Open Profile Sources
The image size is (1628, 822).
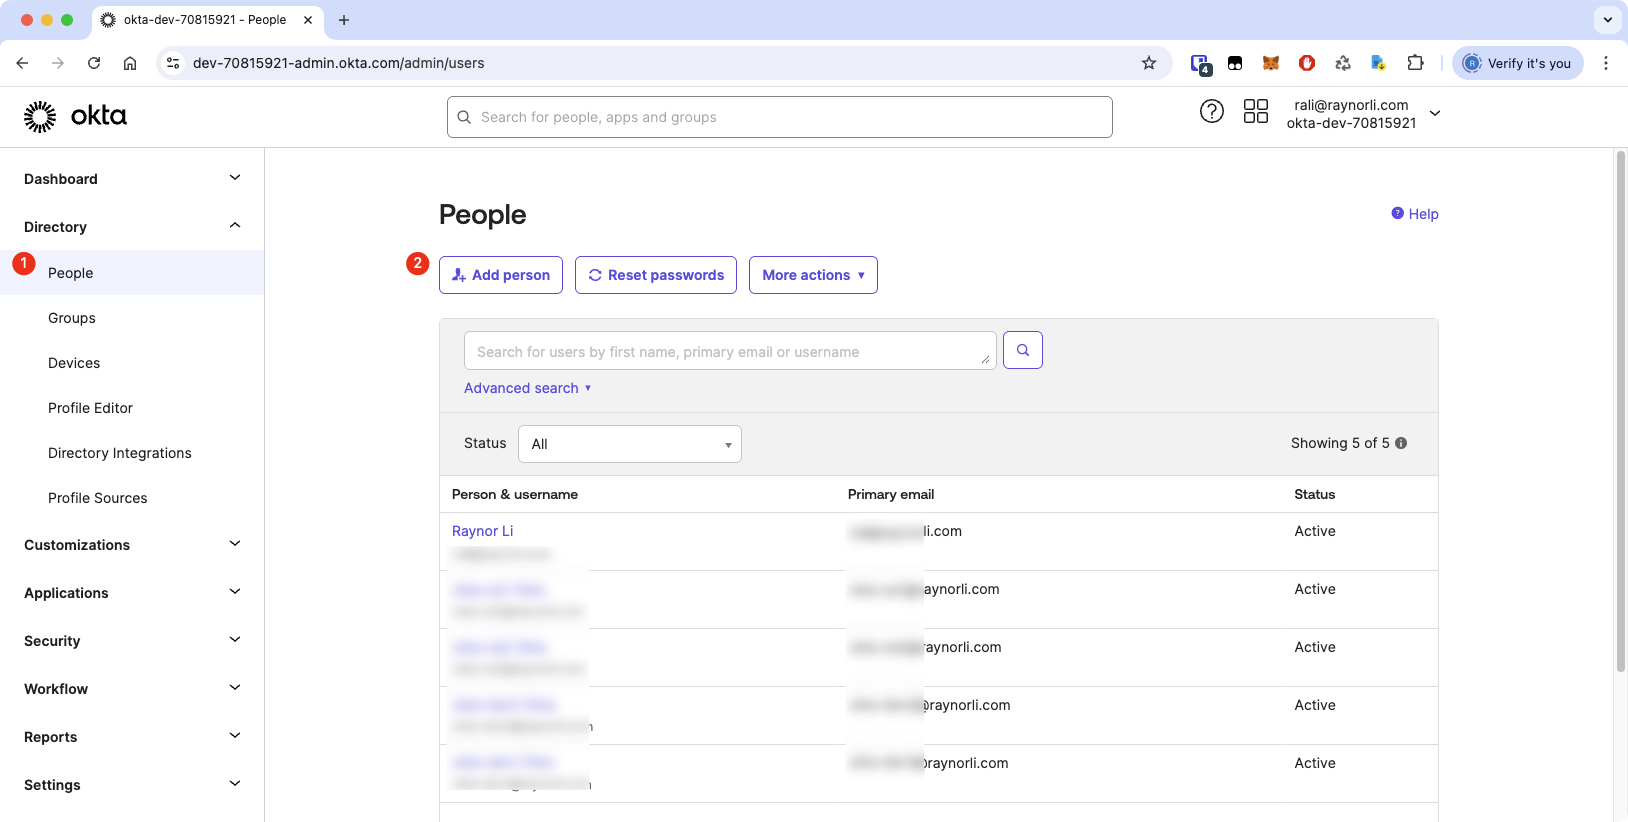tap(98, 498)
